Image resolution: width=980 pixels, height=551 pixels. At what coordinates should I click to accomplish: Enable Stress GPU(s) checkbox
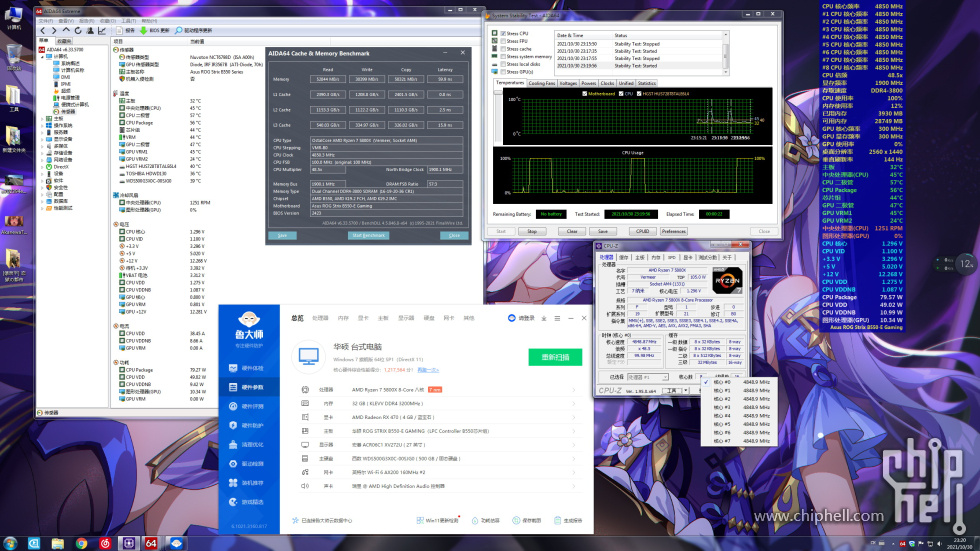(503, 72)
